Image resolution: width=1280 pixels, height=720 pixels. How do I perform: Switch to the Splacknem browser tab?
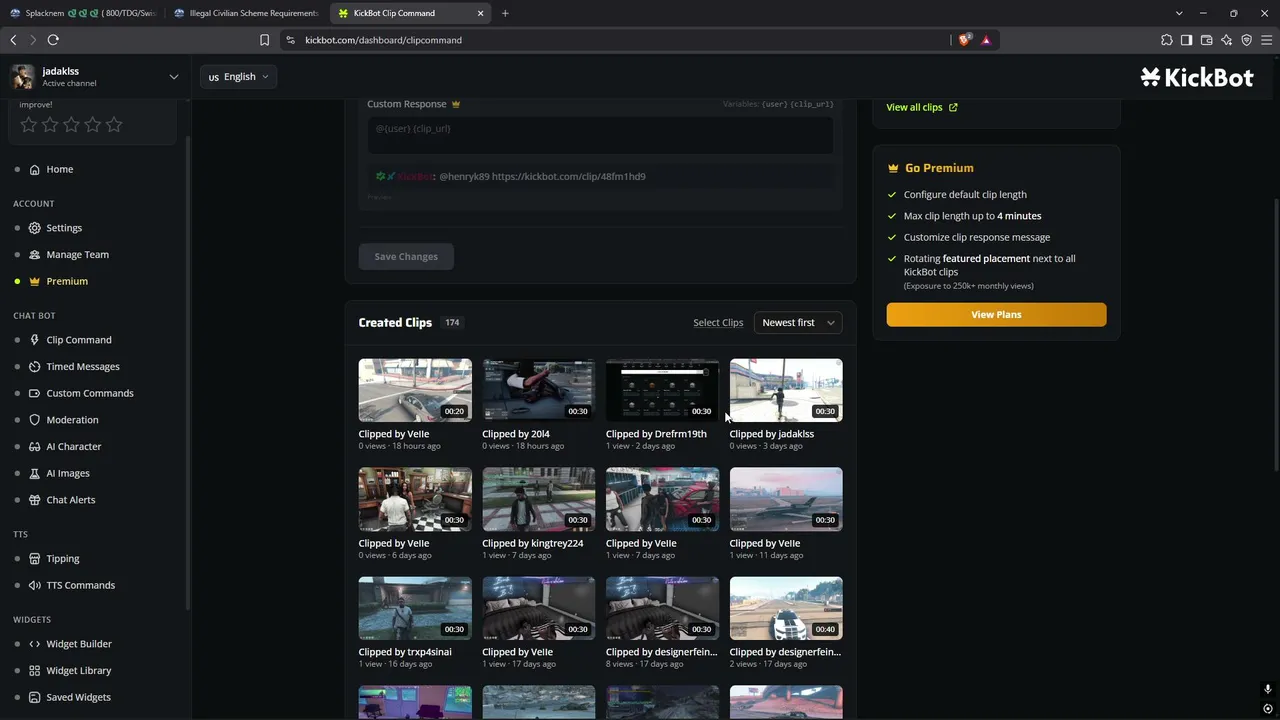tap(83, 13)
